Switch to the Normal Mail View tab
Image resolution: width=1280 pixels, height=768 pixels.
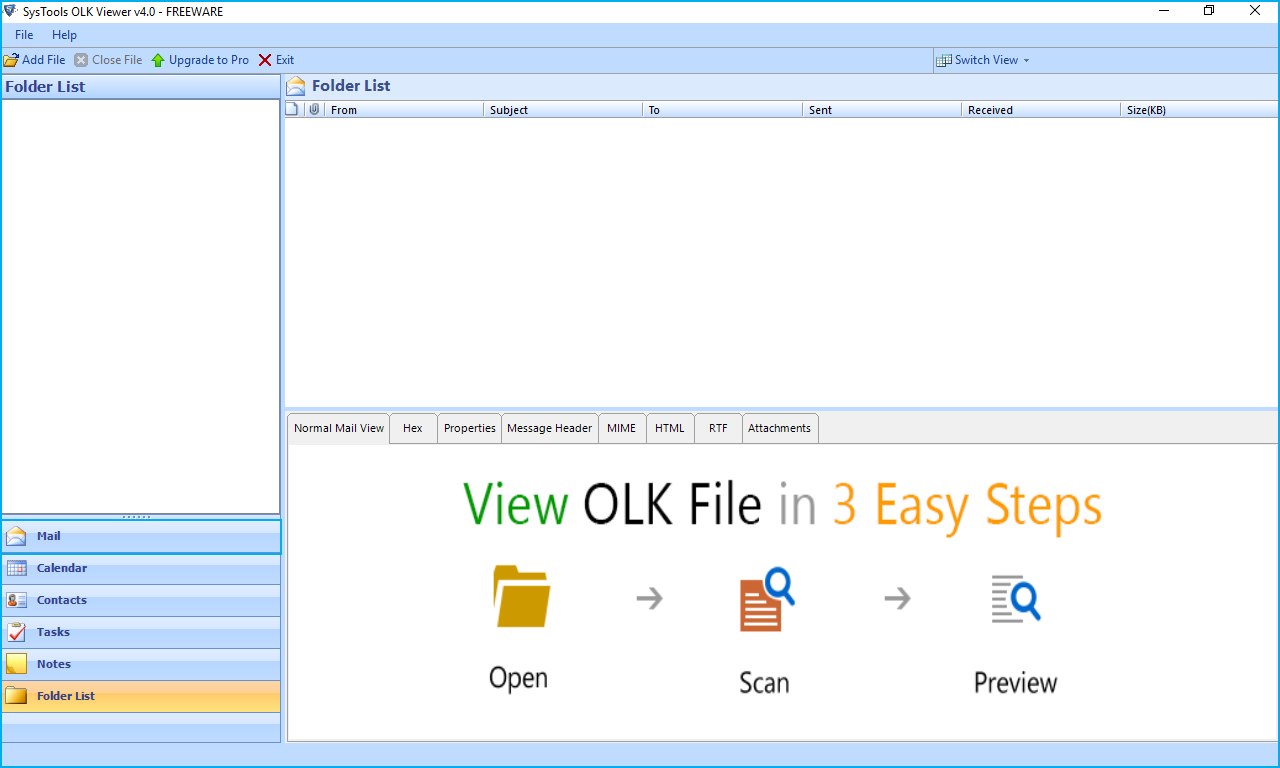(x=339, y=428)
